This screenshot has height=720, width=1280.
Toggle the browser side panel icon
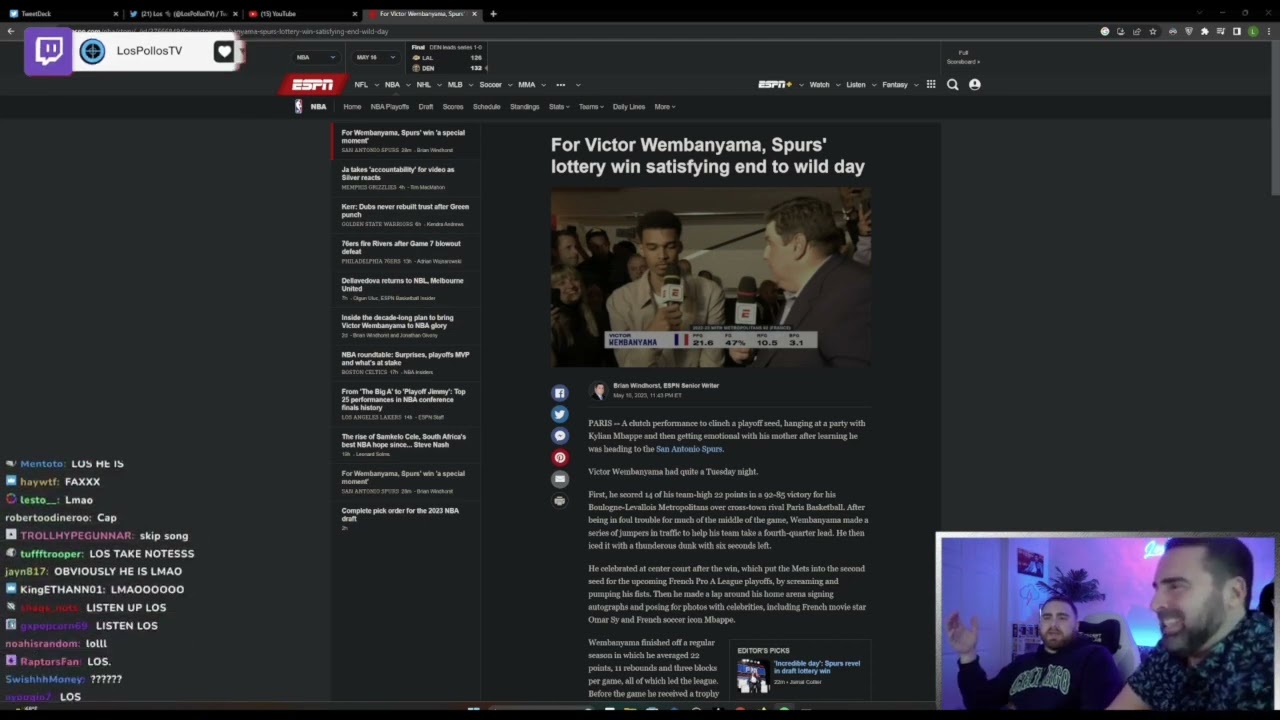tap(1237, 31)
